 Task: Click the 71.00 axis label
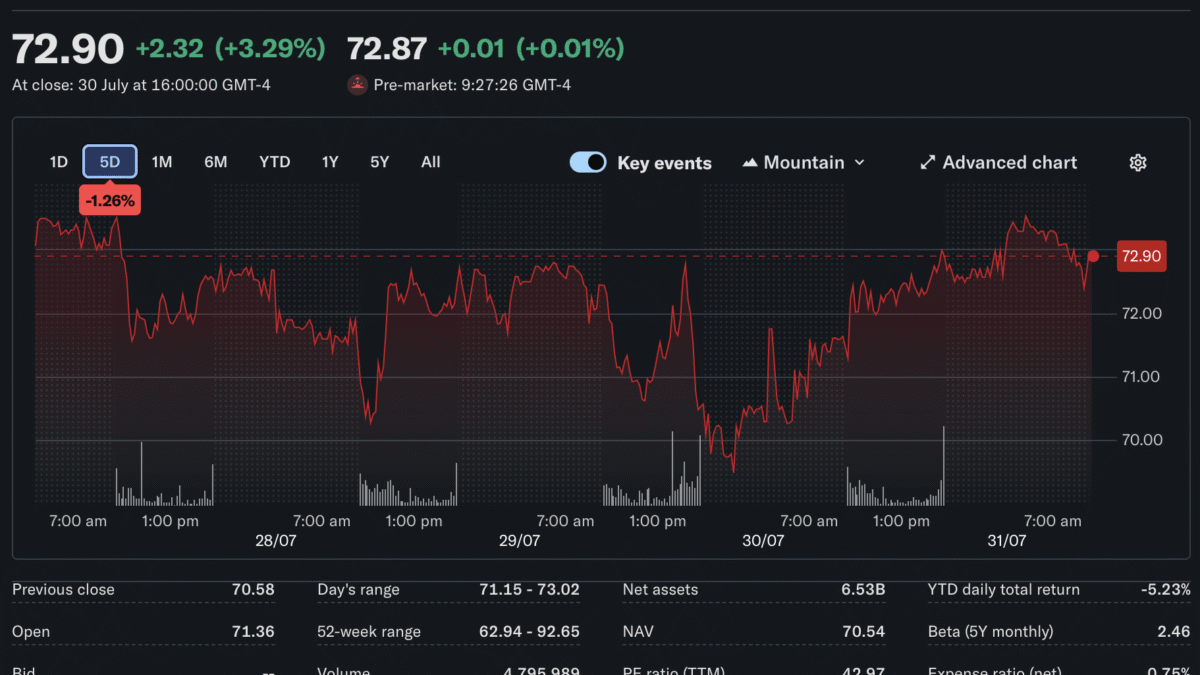click(x=1141, y=377)
